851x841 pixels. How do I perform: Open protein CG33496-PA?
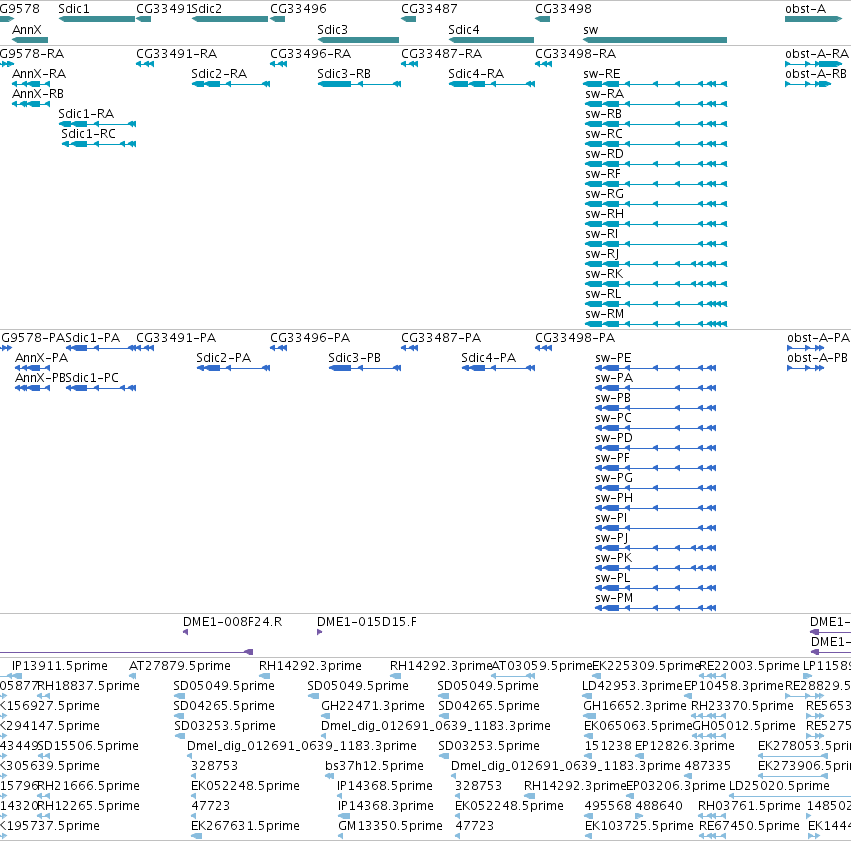point(310,337)
